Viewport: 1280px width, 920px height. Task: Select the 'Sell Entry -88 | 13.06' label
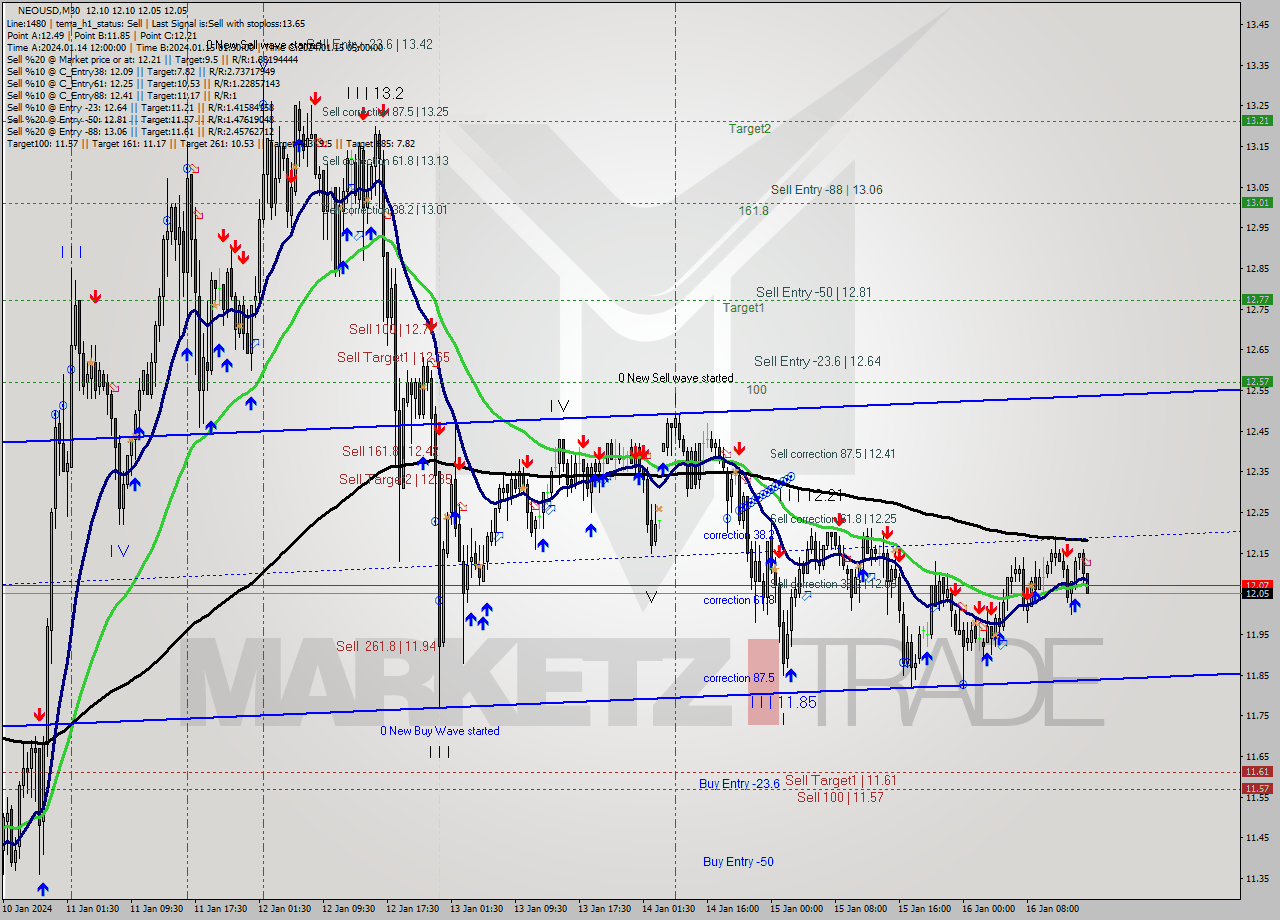826,190
